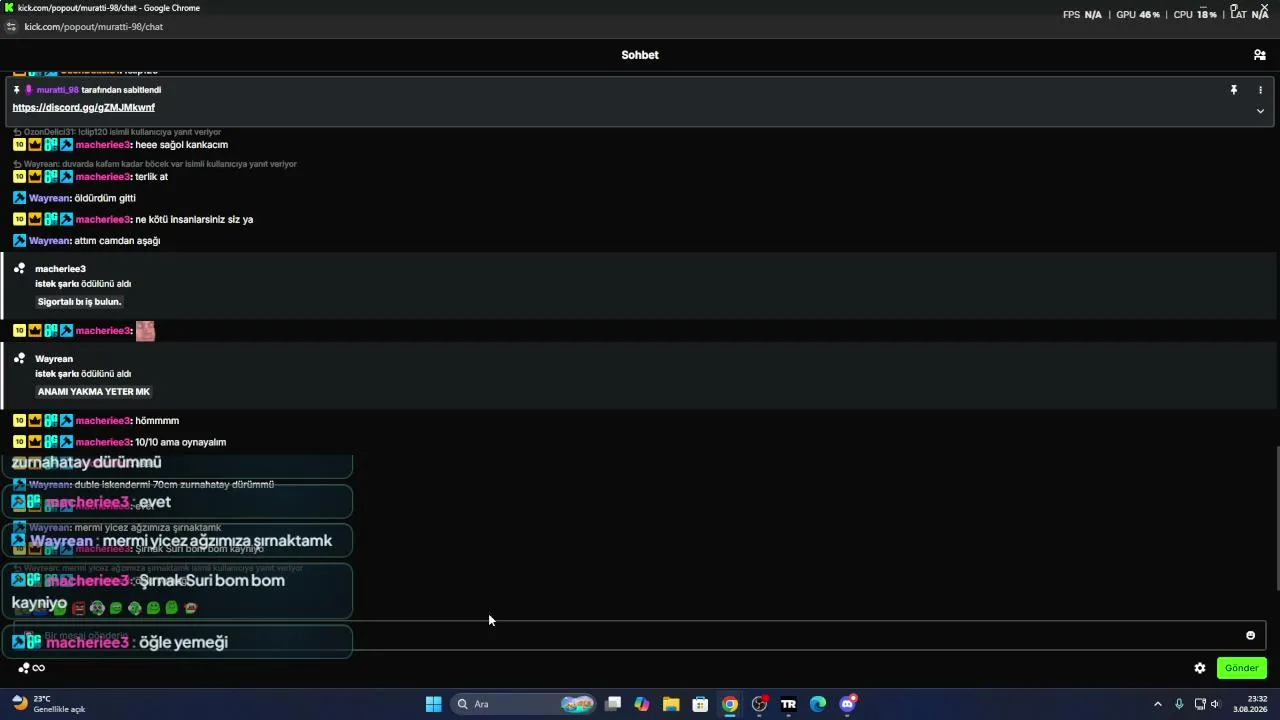Click the chat vertical scrollbar
Image resolution: width=1280 pixels, height=720 pixels.
click(x=1276, y=518)
